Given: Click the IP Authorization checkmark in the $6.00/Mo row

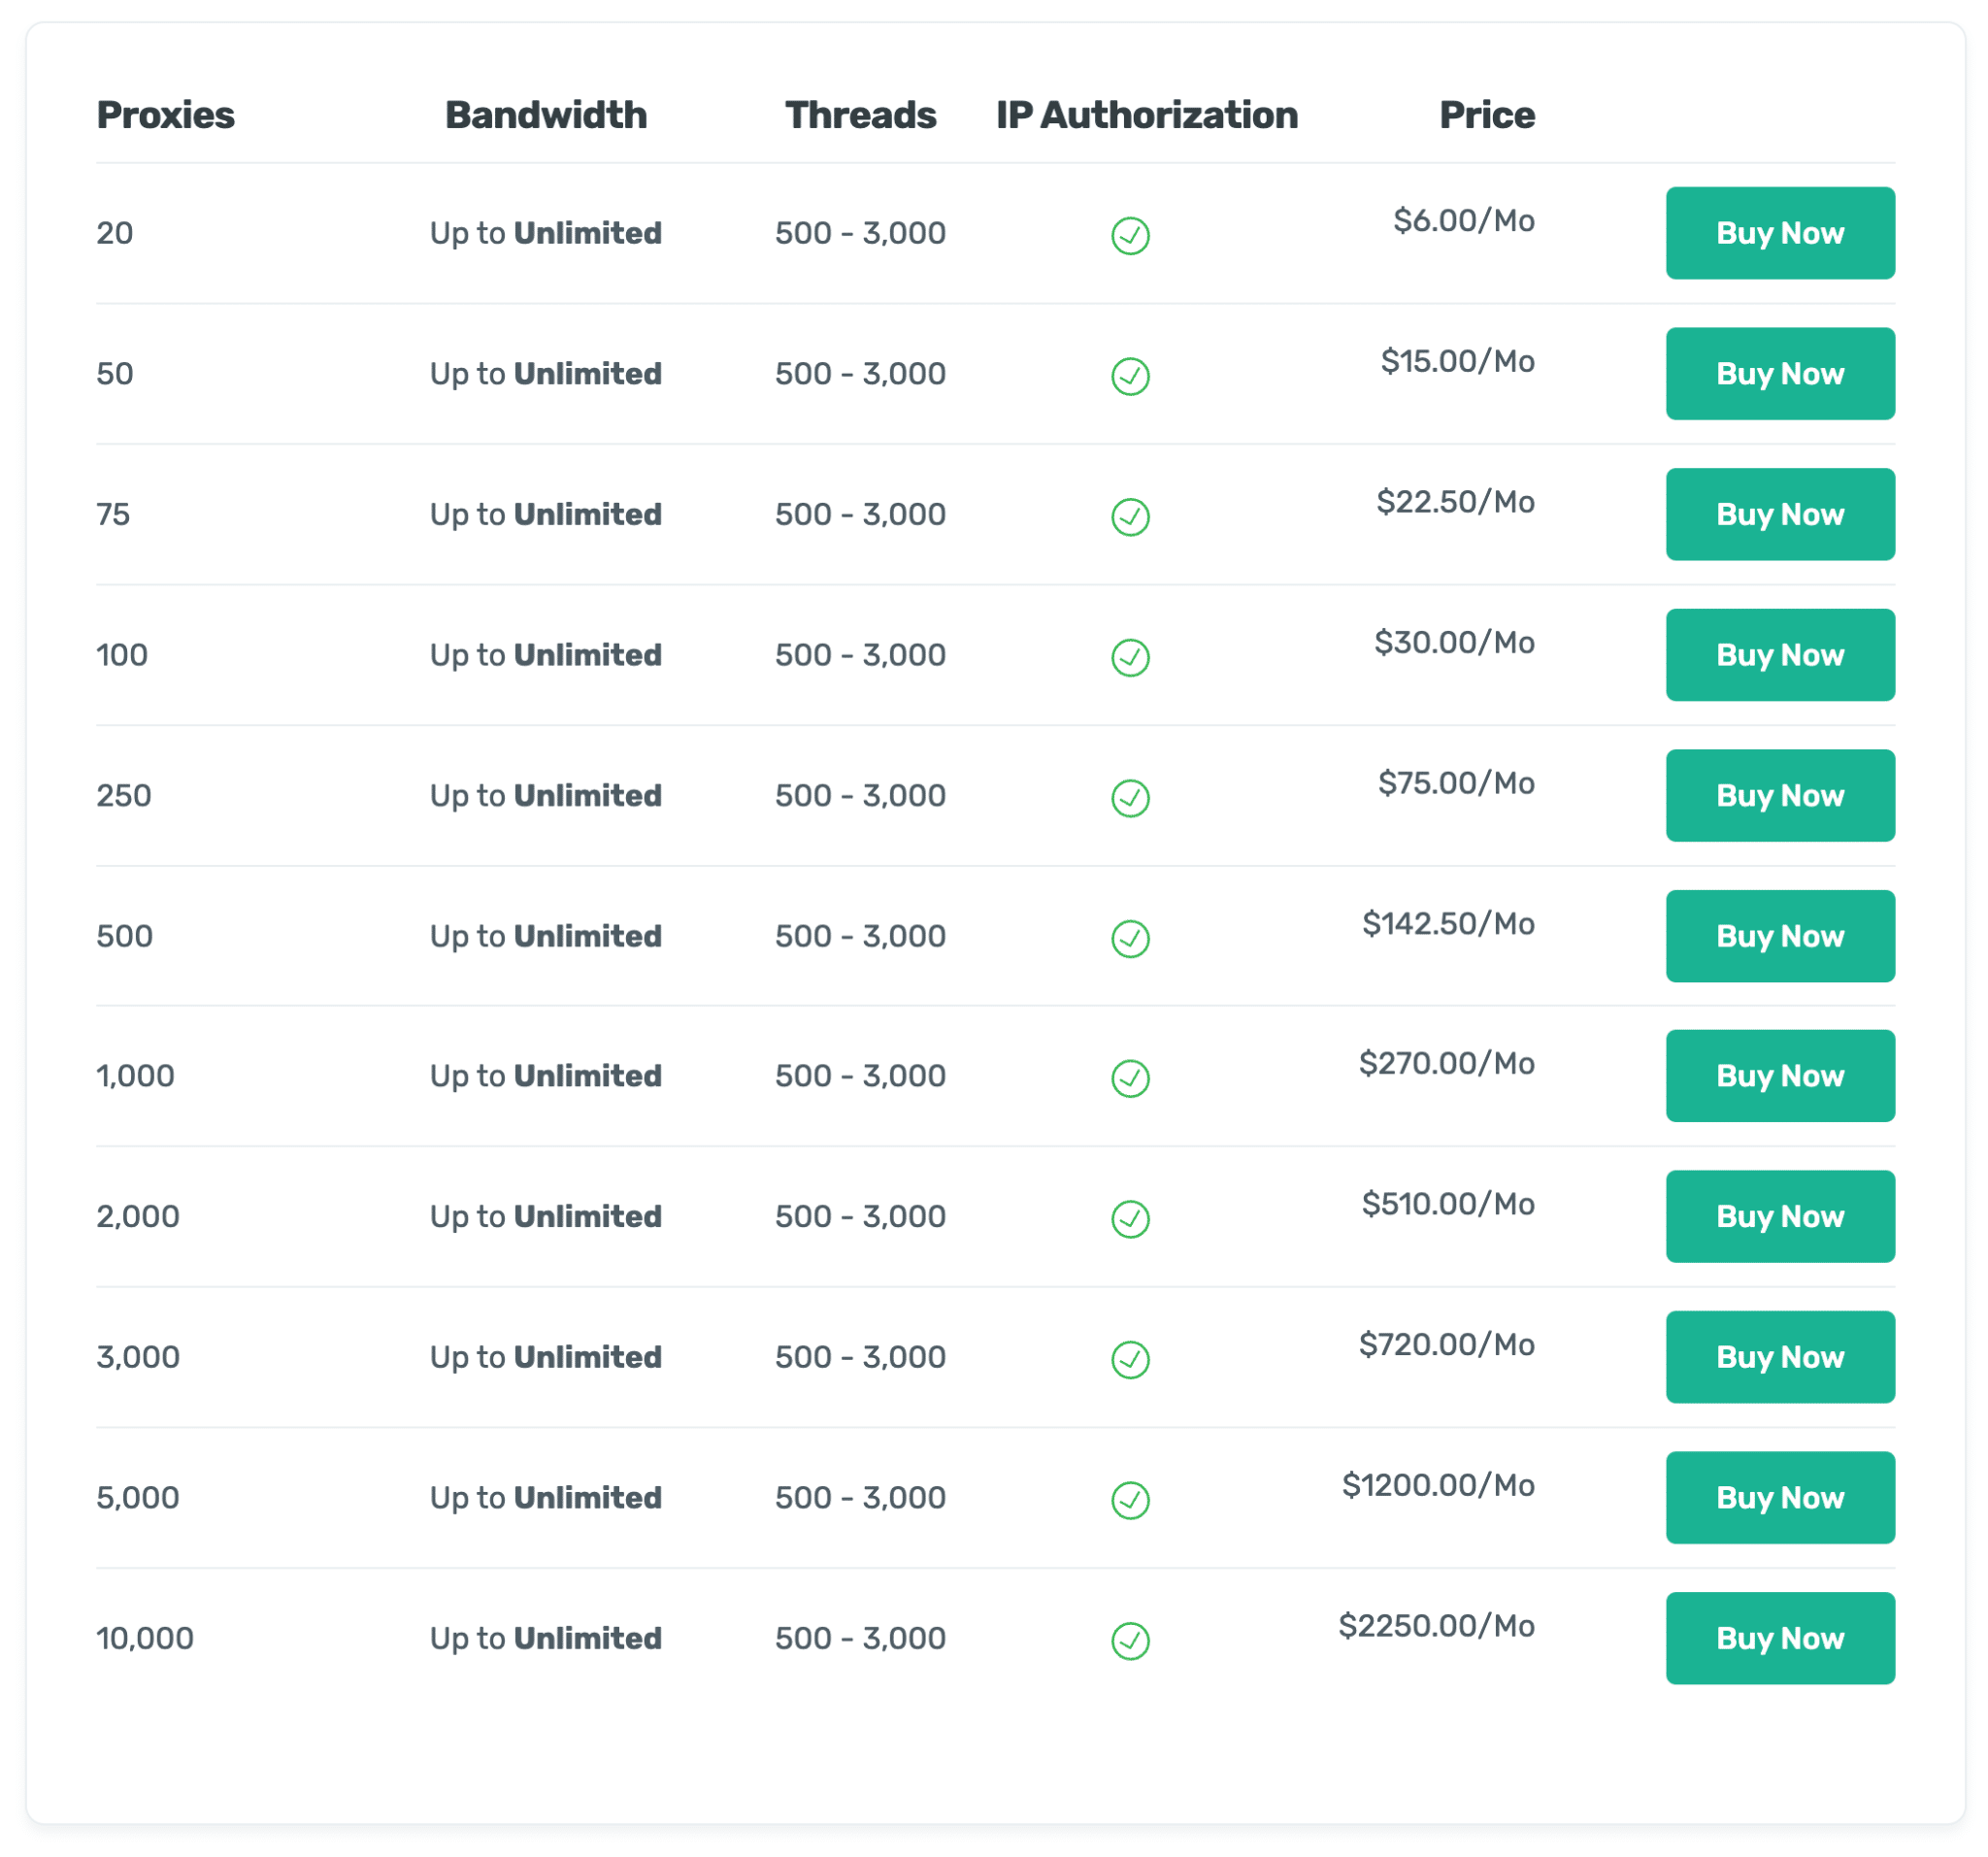Looking at the screenshot, I should [1130, 236].
